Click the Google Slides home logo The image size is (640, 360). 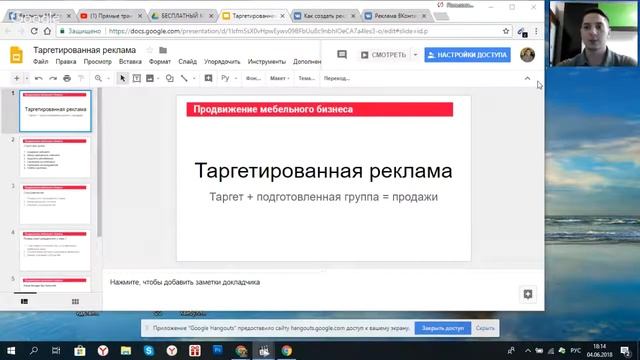click(16, 55)
